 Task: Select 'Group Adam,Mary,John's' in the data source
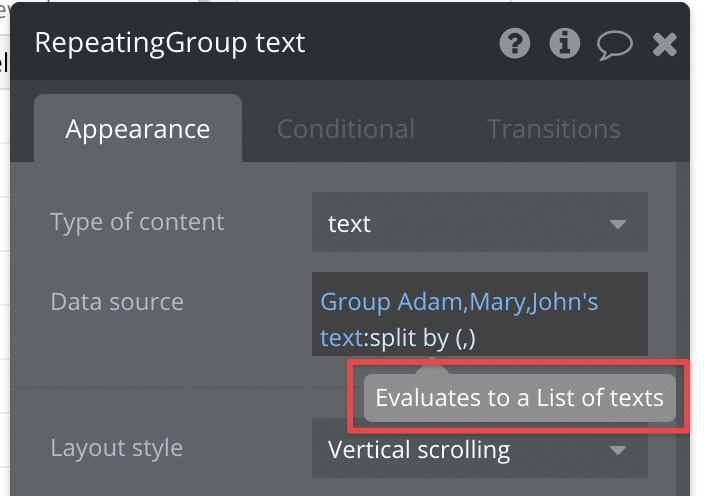click(x=459, y=302)
